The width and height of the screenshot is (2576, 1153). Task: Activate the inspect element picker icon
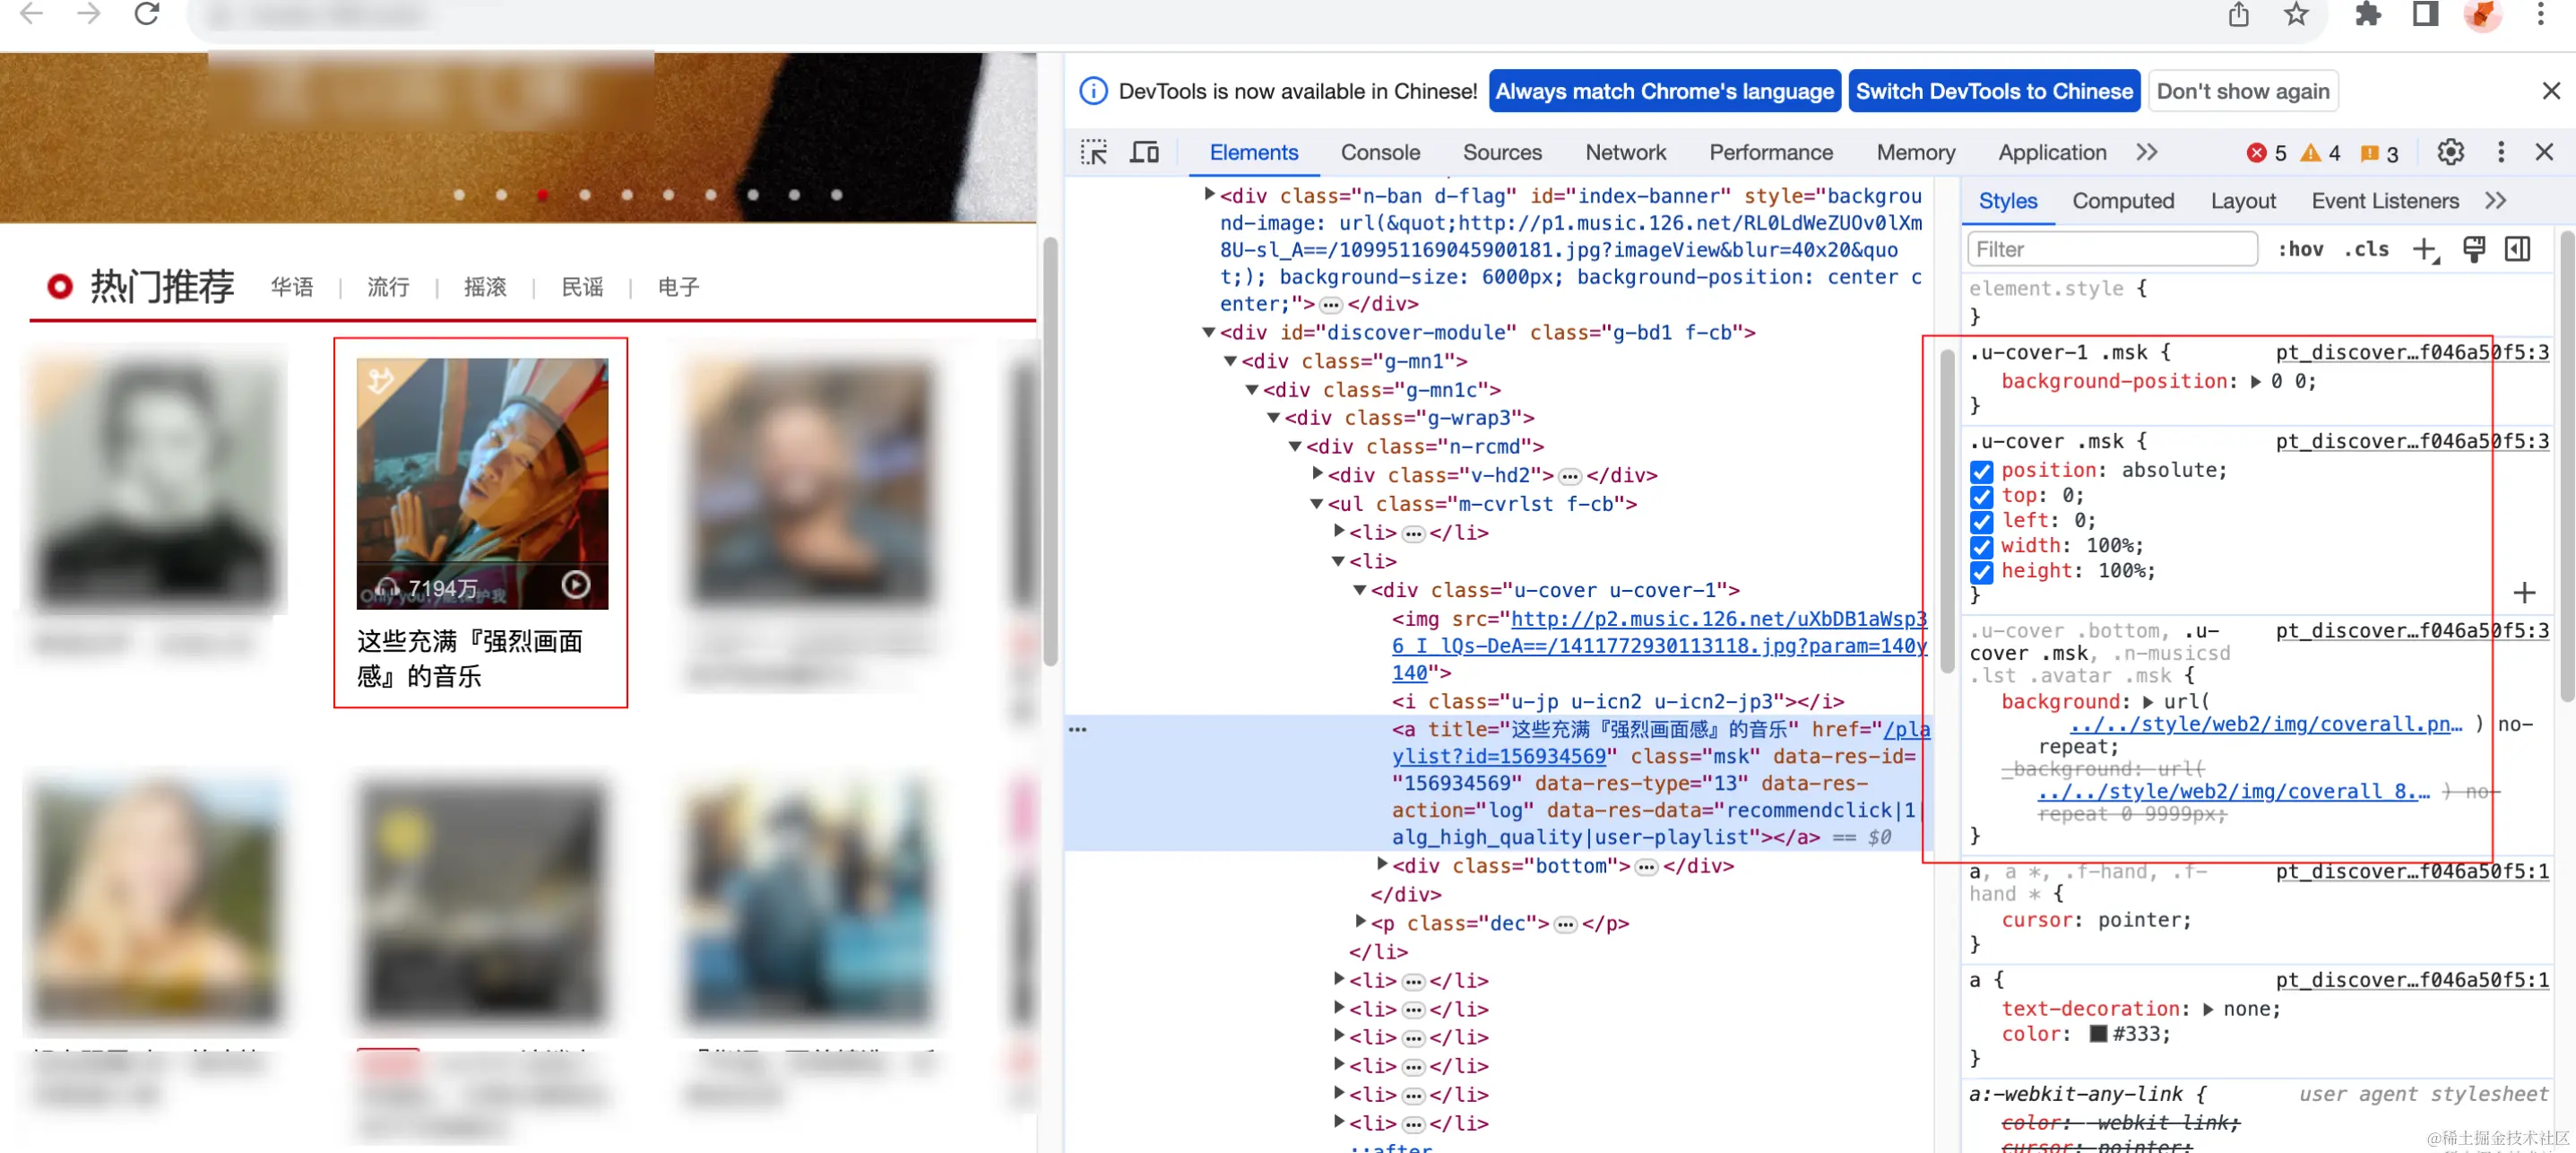coord(1094,153)
